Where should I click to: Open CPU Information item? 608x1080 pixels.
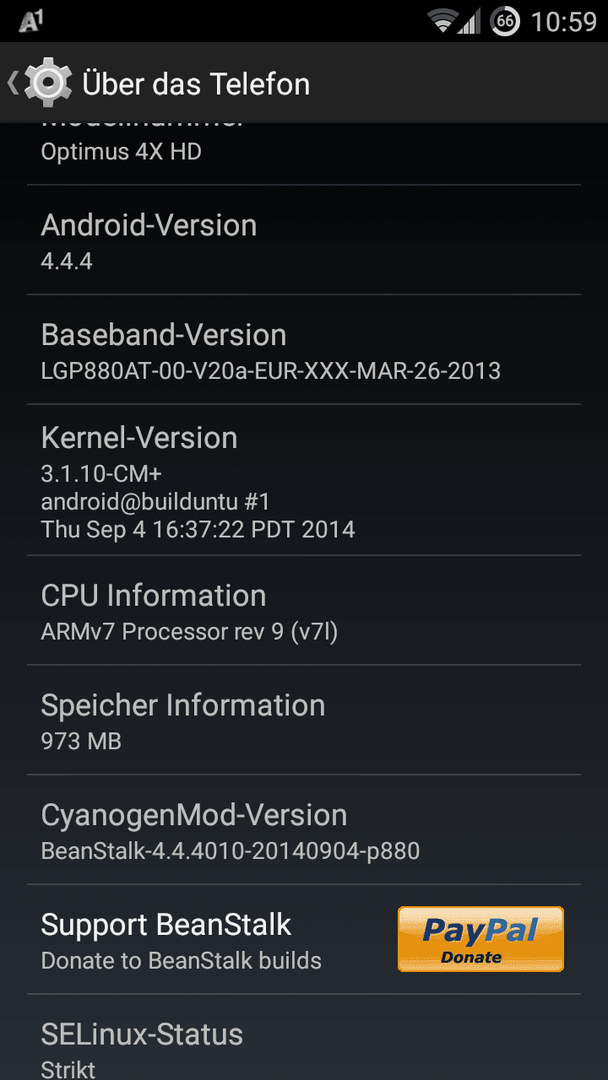coord(304,610)
